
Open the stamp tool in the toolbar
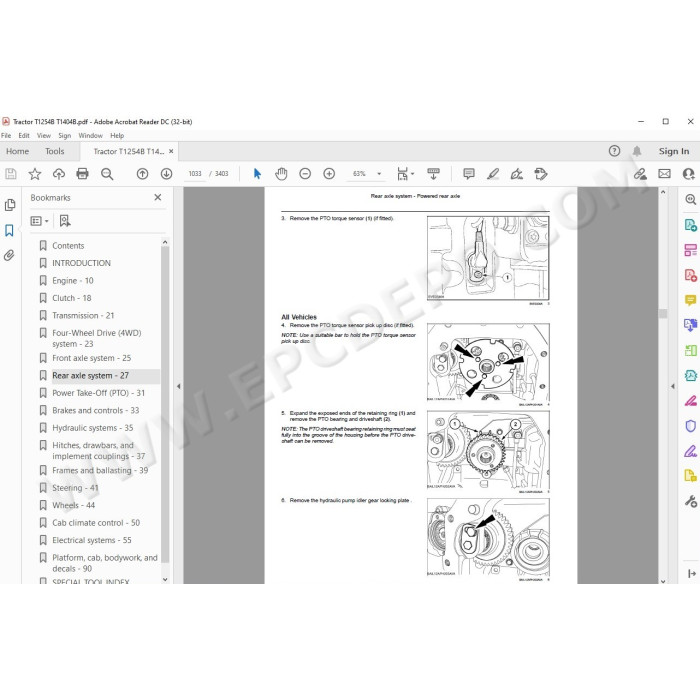(x=541, y=174)
